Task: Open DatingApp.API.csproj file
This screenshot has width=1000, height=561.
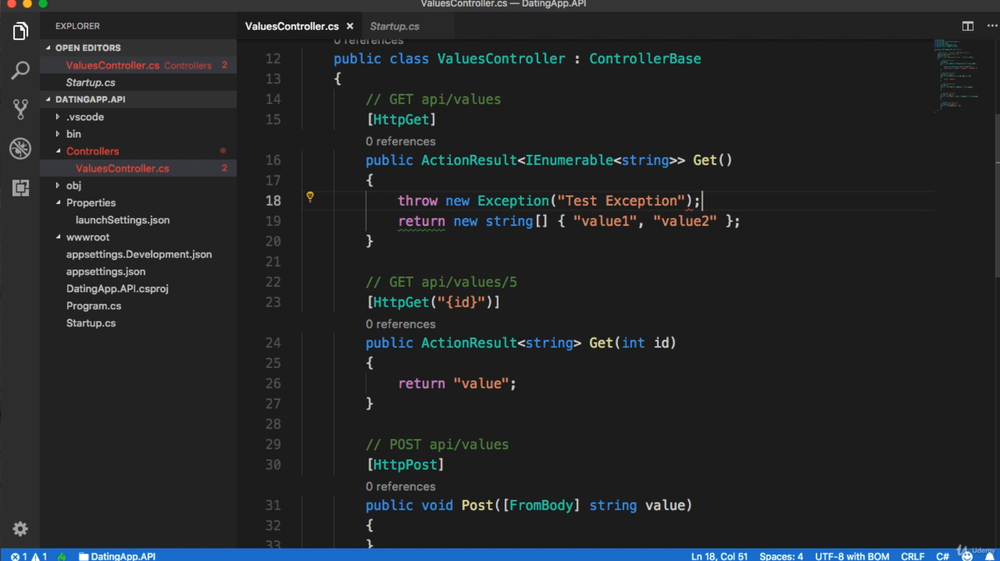Action: (x=138, y=289)
